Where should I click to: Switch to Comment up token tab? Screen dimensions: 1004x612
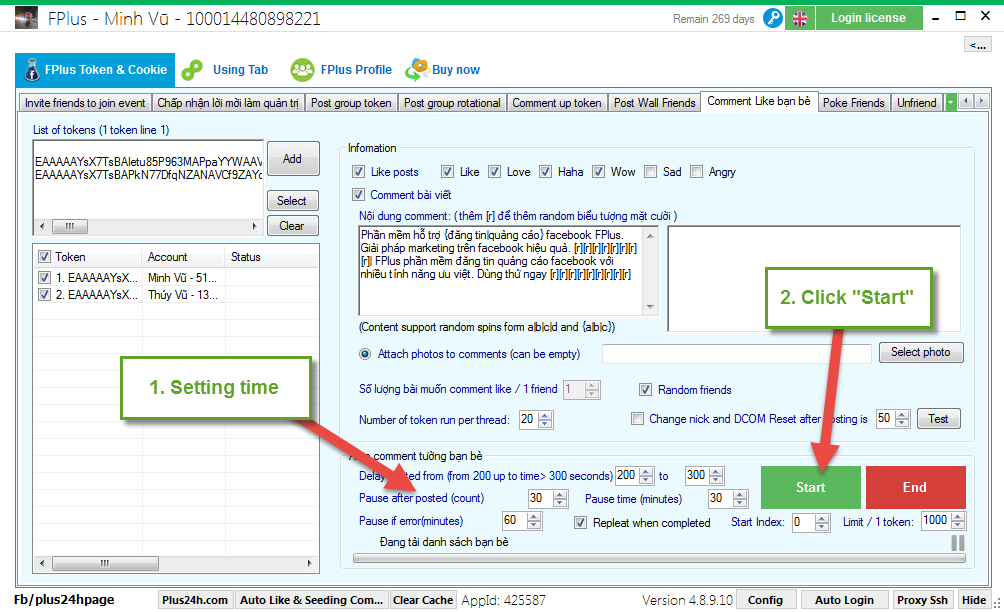(x=556, y=102)
